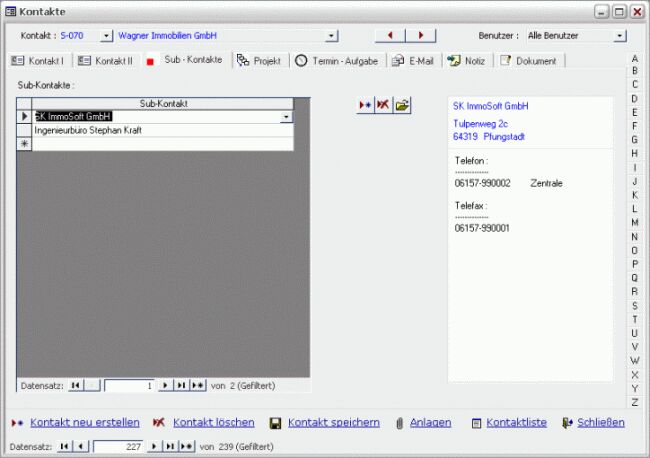Click 'Kontakt neu erstellen' link
Screen dimensions: 650x458
point(84,423)
